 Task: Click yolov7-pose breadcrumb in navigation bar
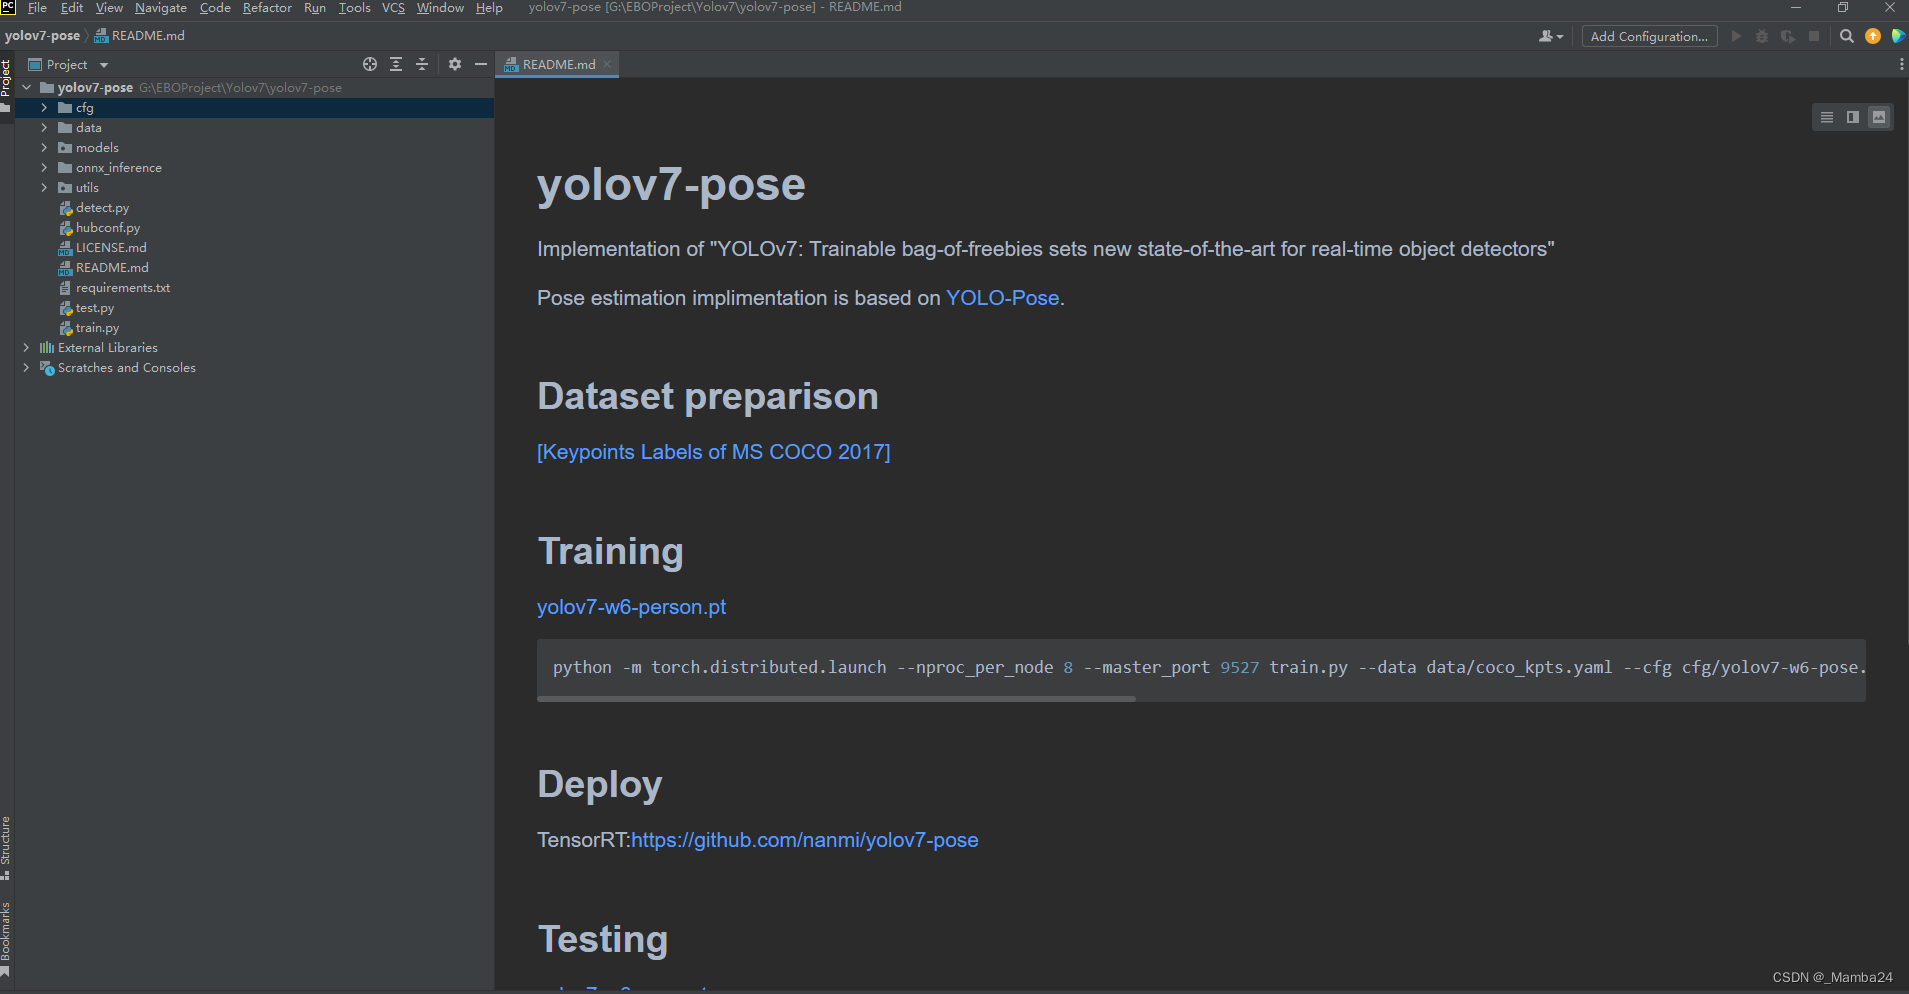[42, 36]
